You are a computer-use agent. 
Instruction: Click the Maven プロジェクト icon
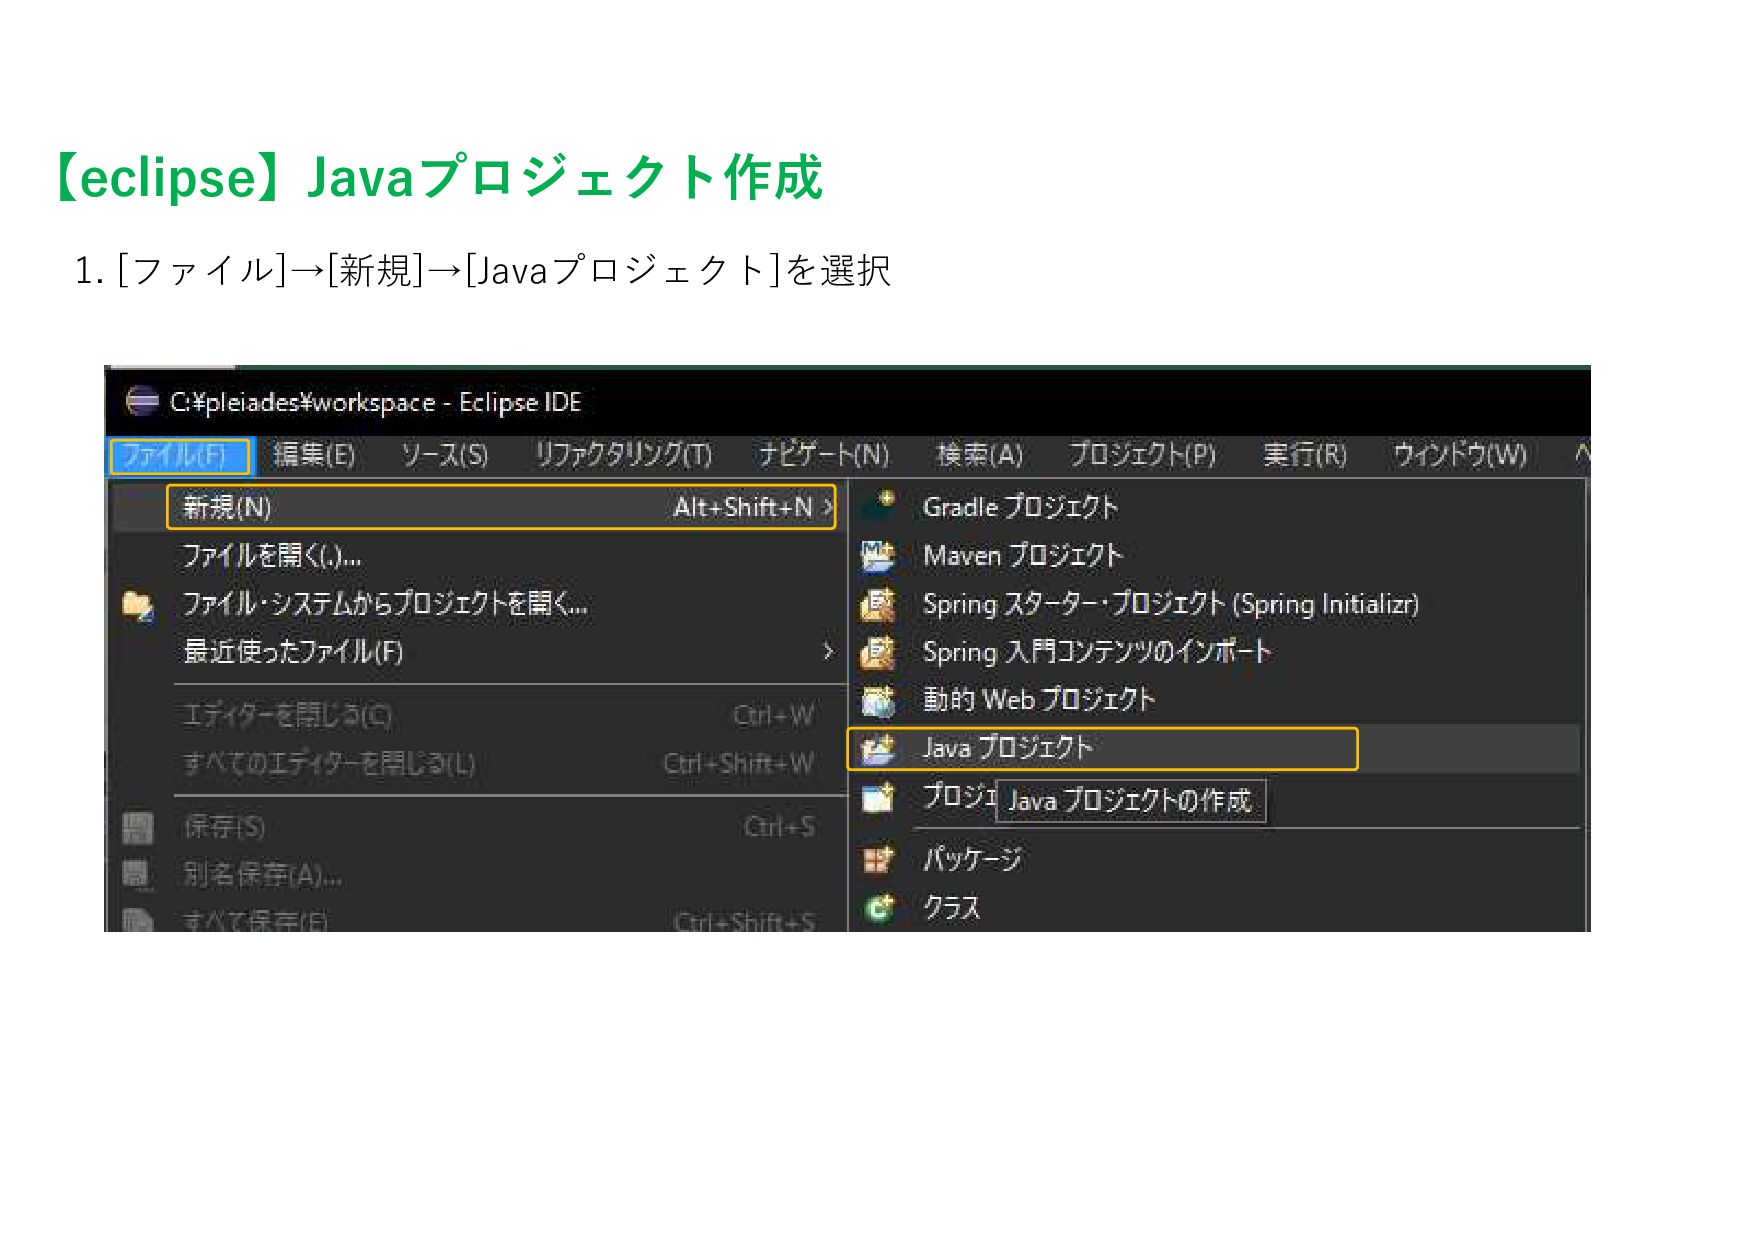[x=878, y=556]
